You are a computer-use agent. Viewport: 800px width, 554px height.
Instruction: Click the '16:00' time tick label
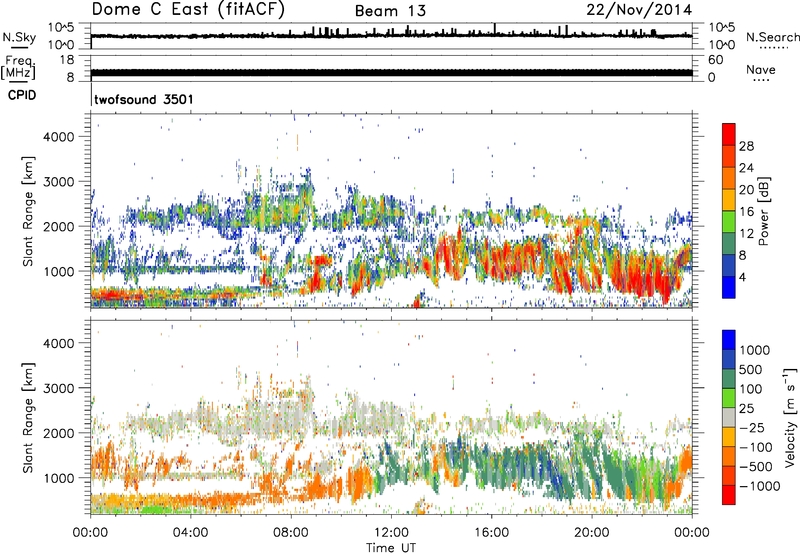[x=492, y=533]
